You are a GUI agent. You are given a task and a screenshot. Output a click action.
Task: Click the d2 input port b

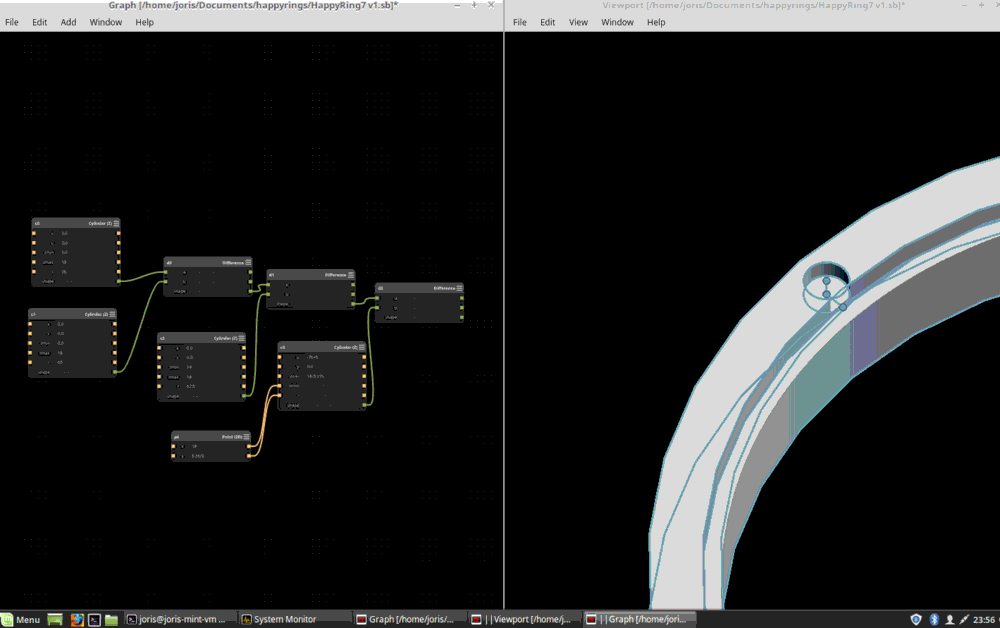(x=377, y=307)
